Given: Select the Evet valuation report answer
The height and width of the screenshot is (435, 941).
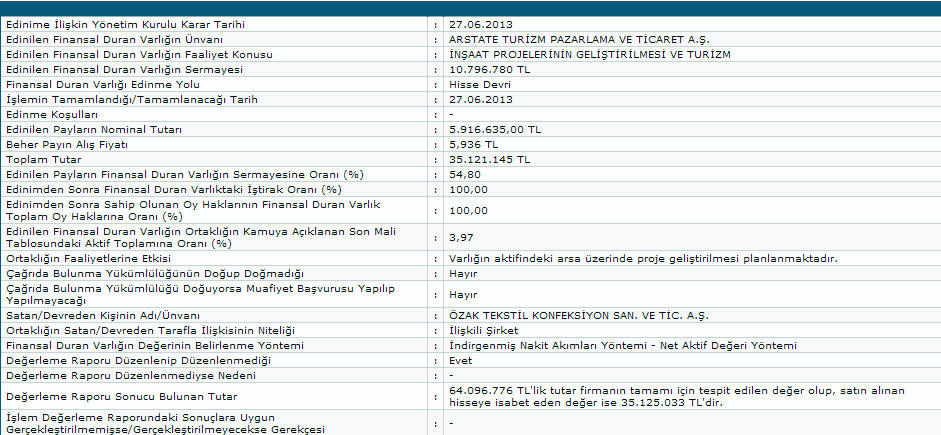Looking at the screenshot, I should [x=462, y=360].
